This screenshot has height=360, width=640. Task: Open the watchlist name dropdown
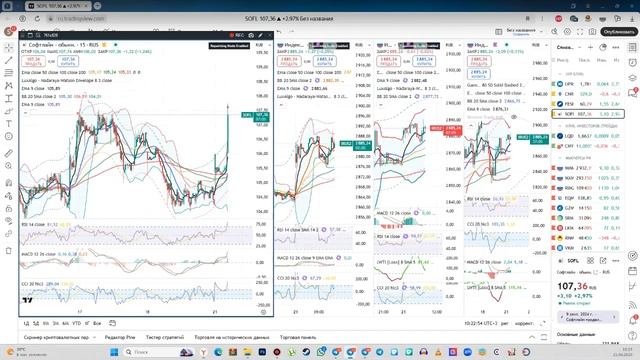click(x=568, y=47)
